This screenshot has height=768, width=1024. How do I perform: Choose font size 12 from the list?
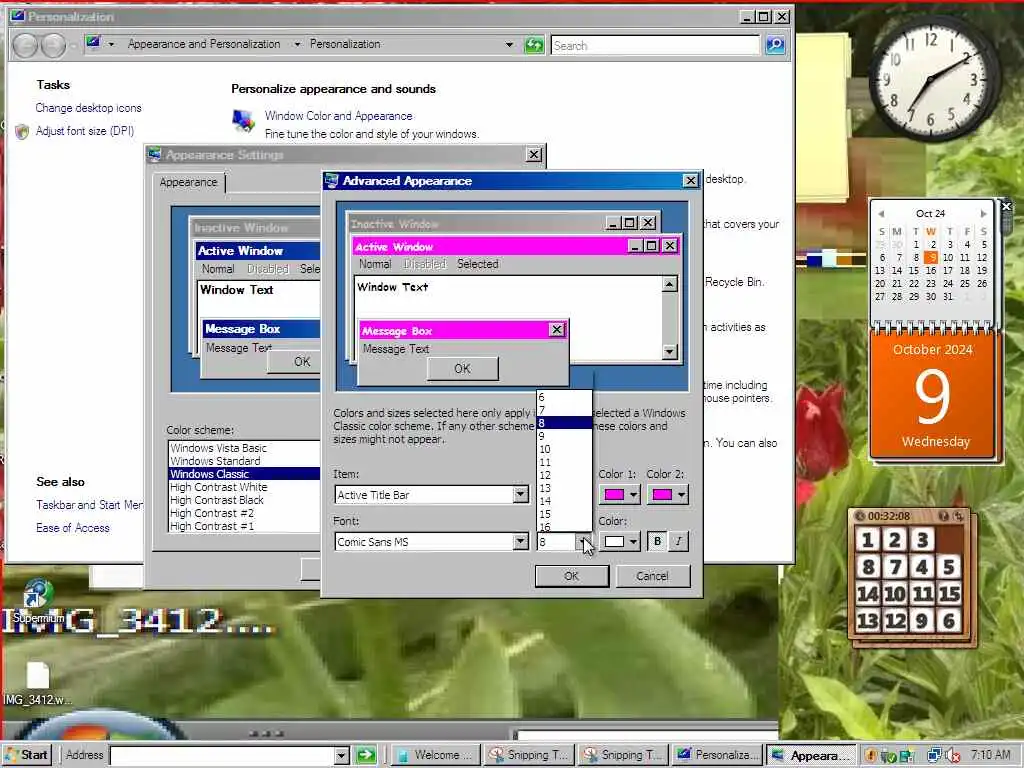(564, 475)
